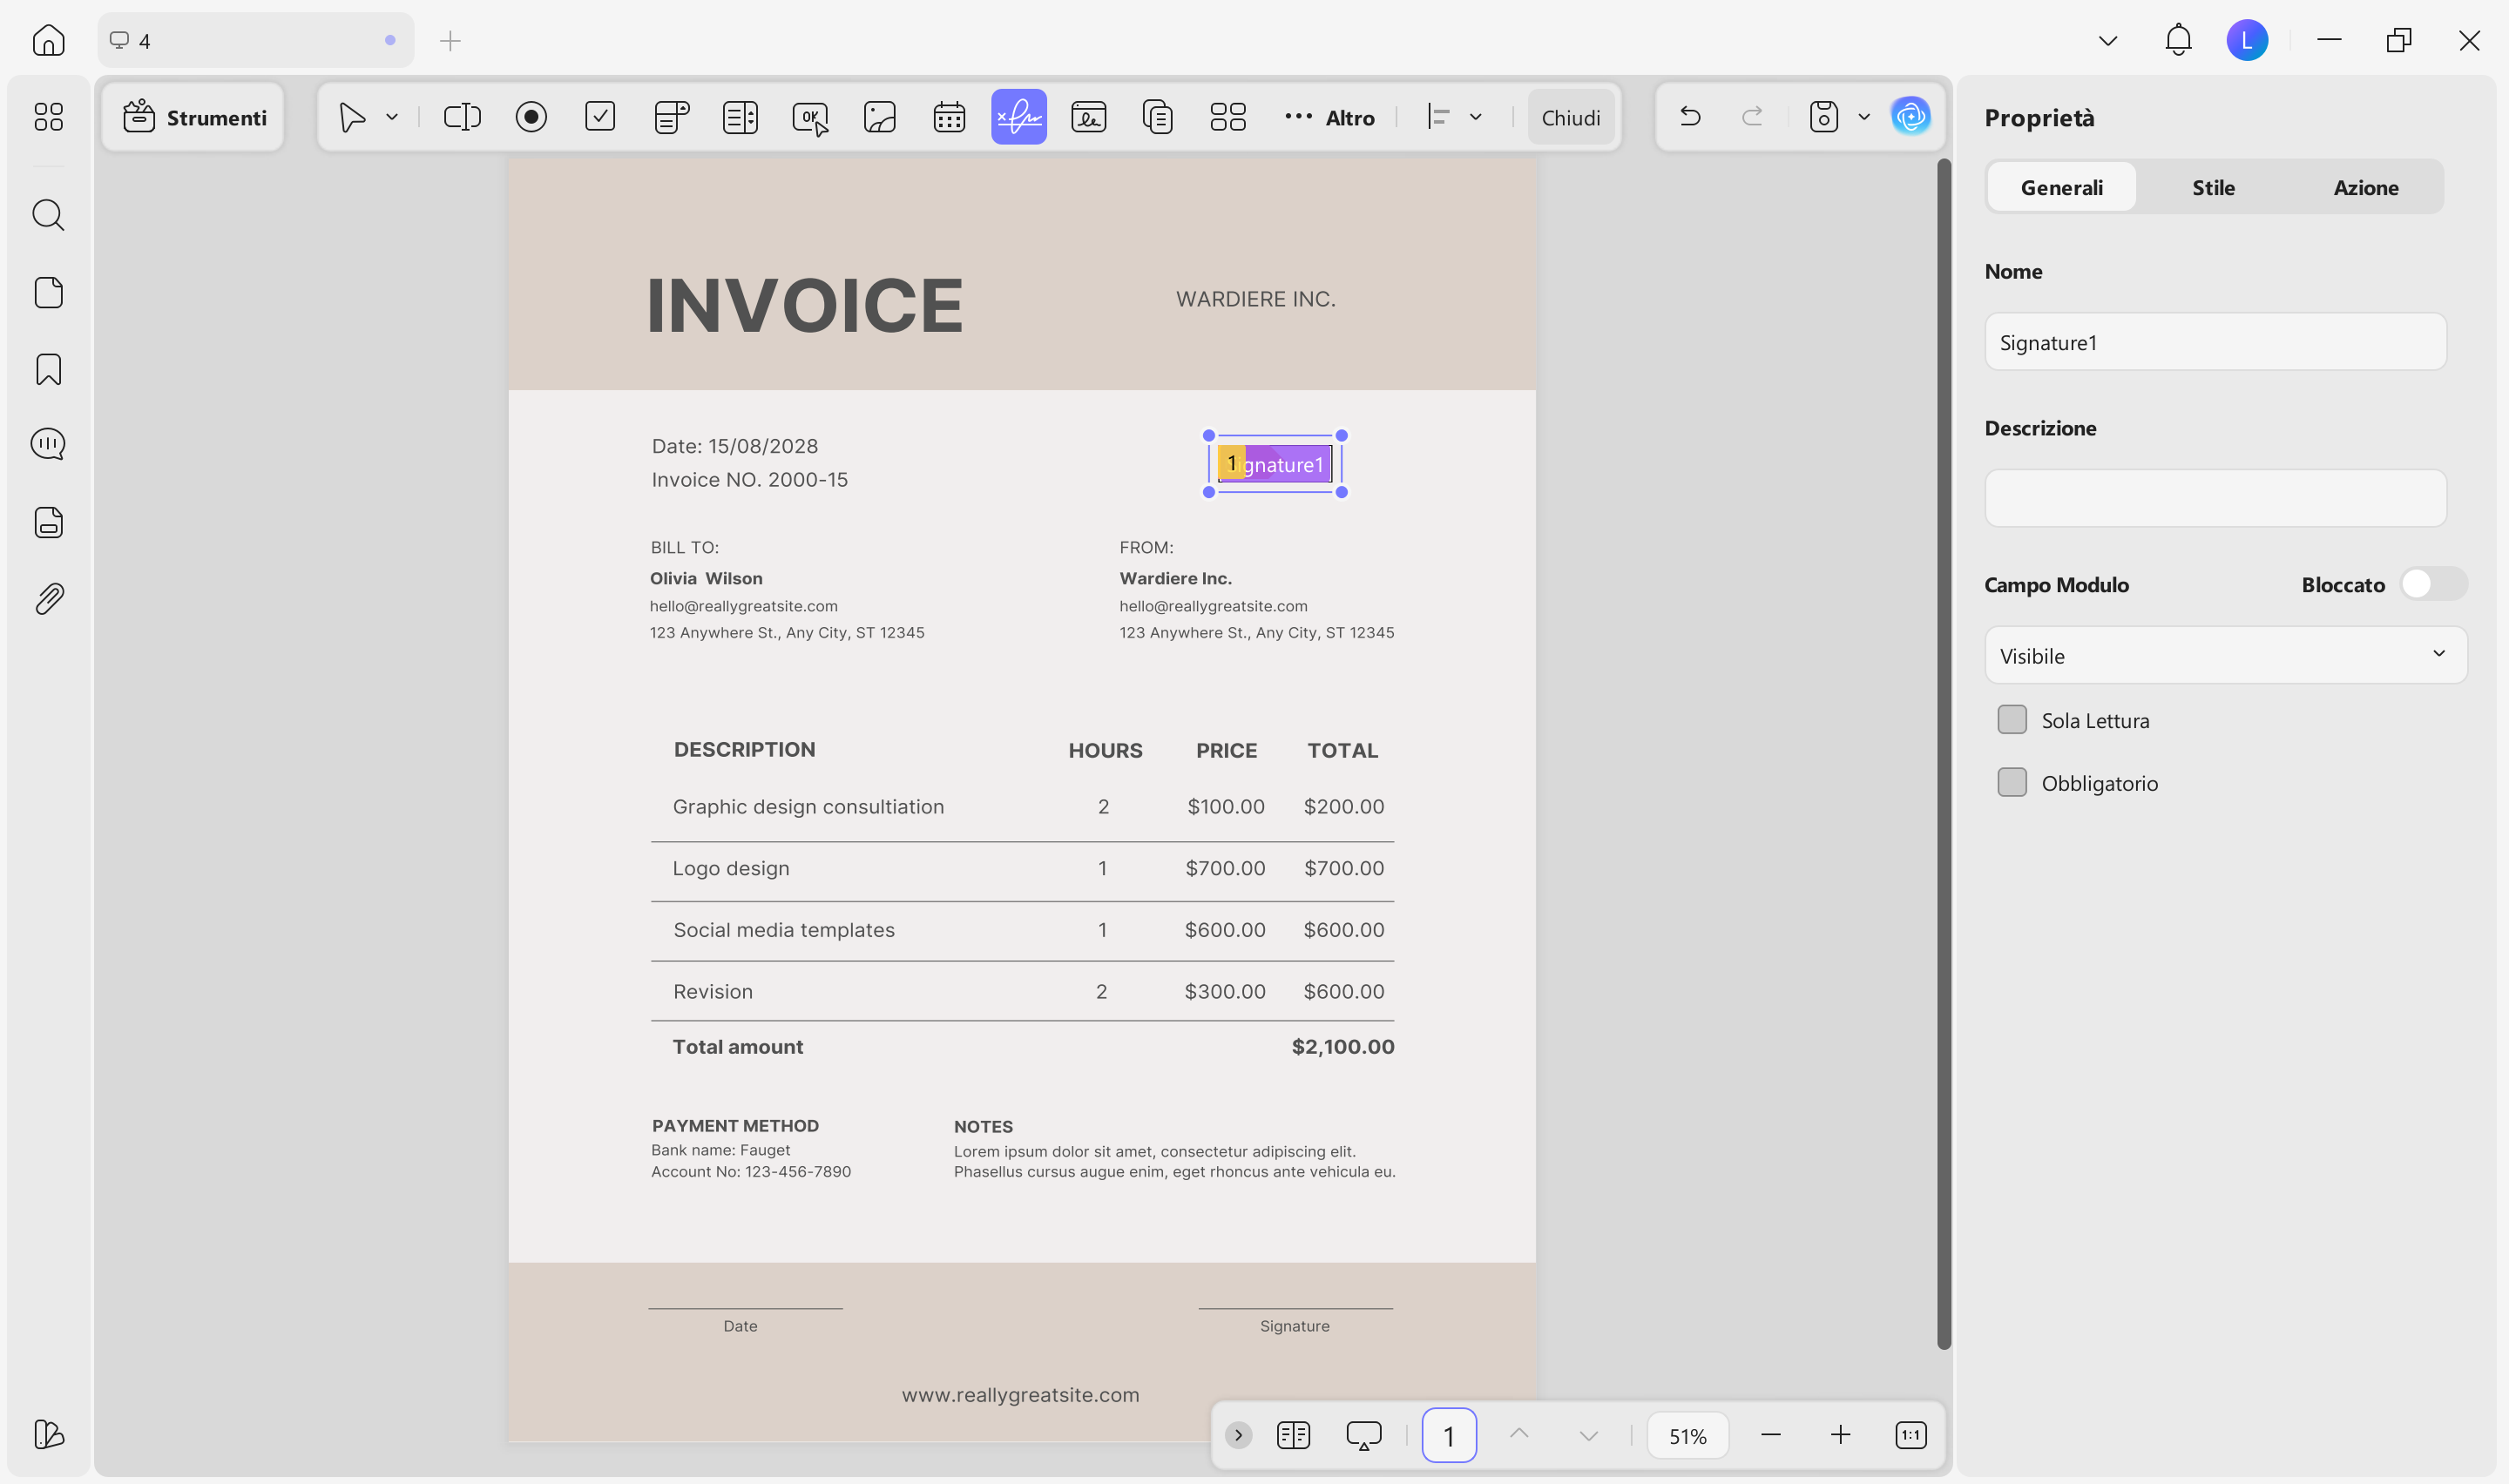Click the 51% zoom level field

[1687, 1435]
